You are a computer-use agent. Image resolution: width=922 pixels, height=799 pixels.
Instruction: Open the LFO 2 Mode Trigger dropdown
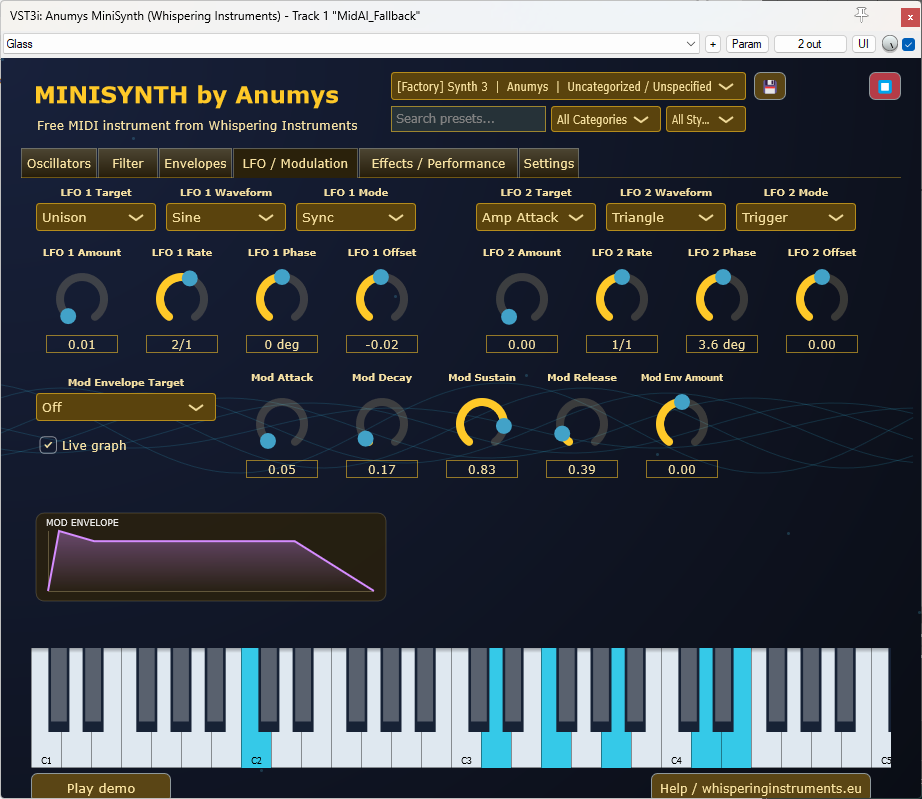click(796, 218)
